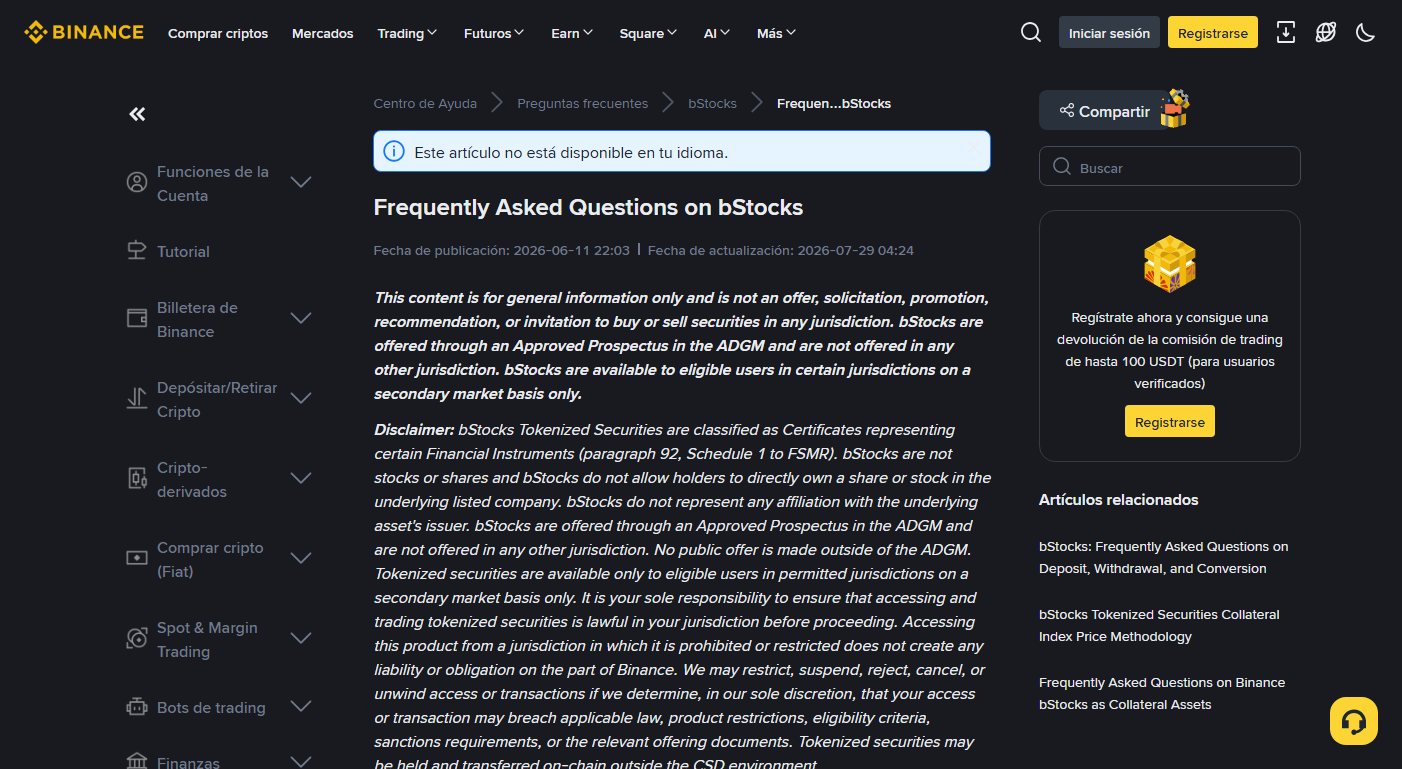Select the Spot & Margin Trading icon
This screenshot has width=1402, height=769.
137,639
